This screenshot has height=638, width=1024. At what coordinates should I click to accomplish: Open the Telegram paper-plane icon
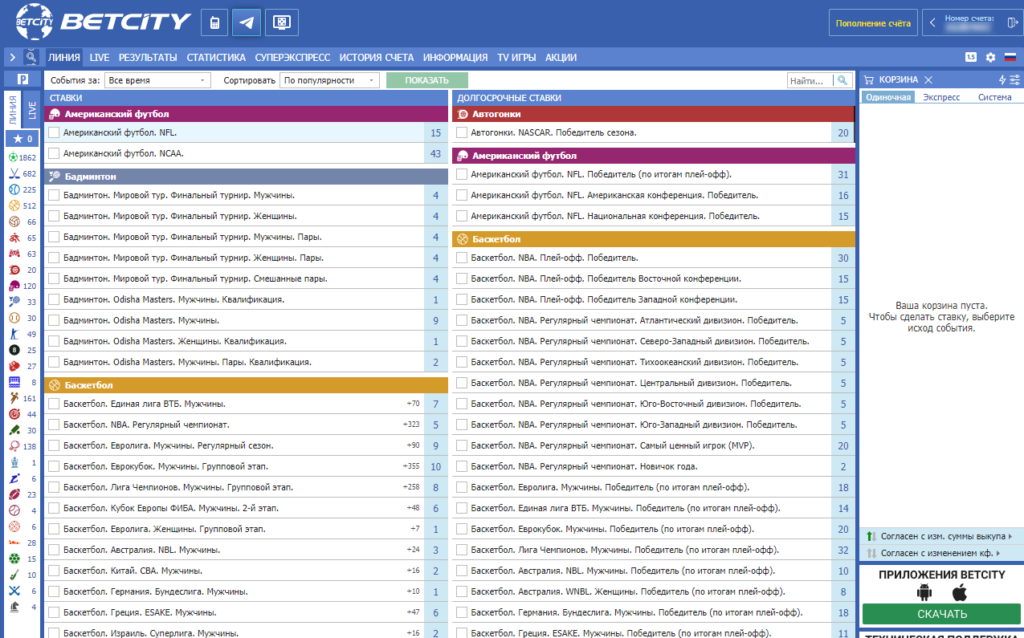click(246, 23)
